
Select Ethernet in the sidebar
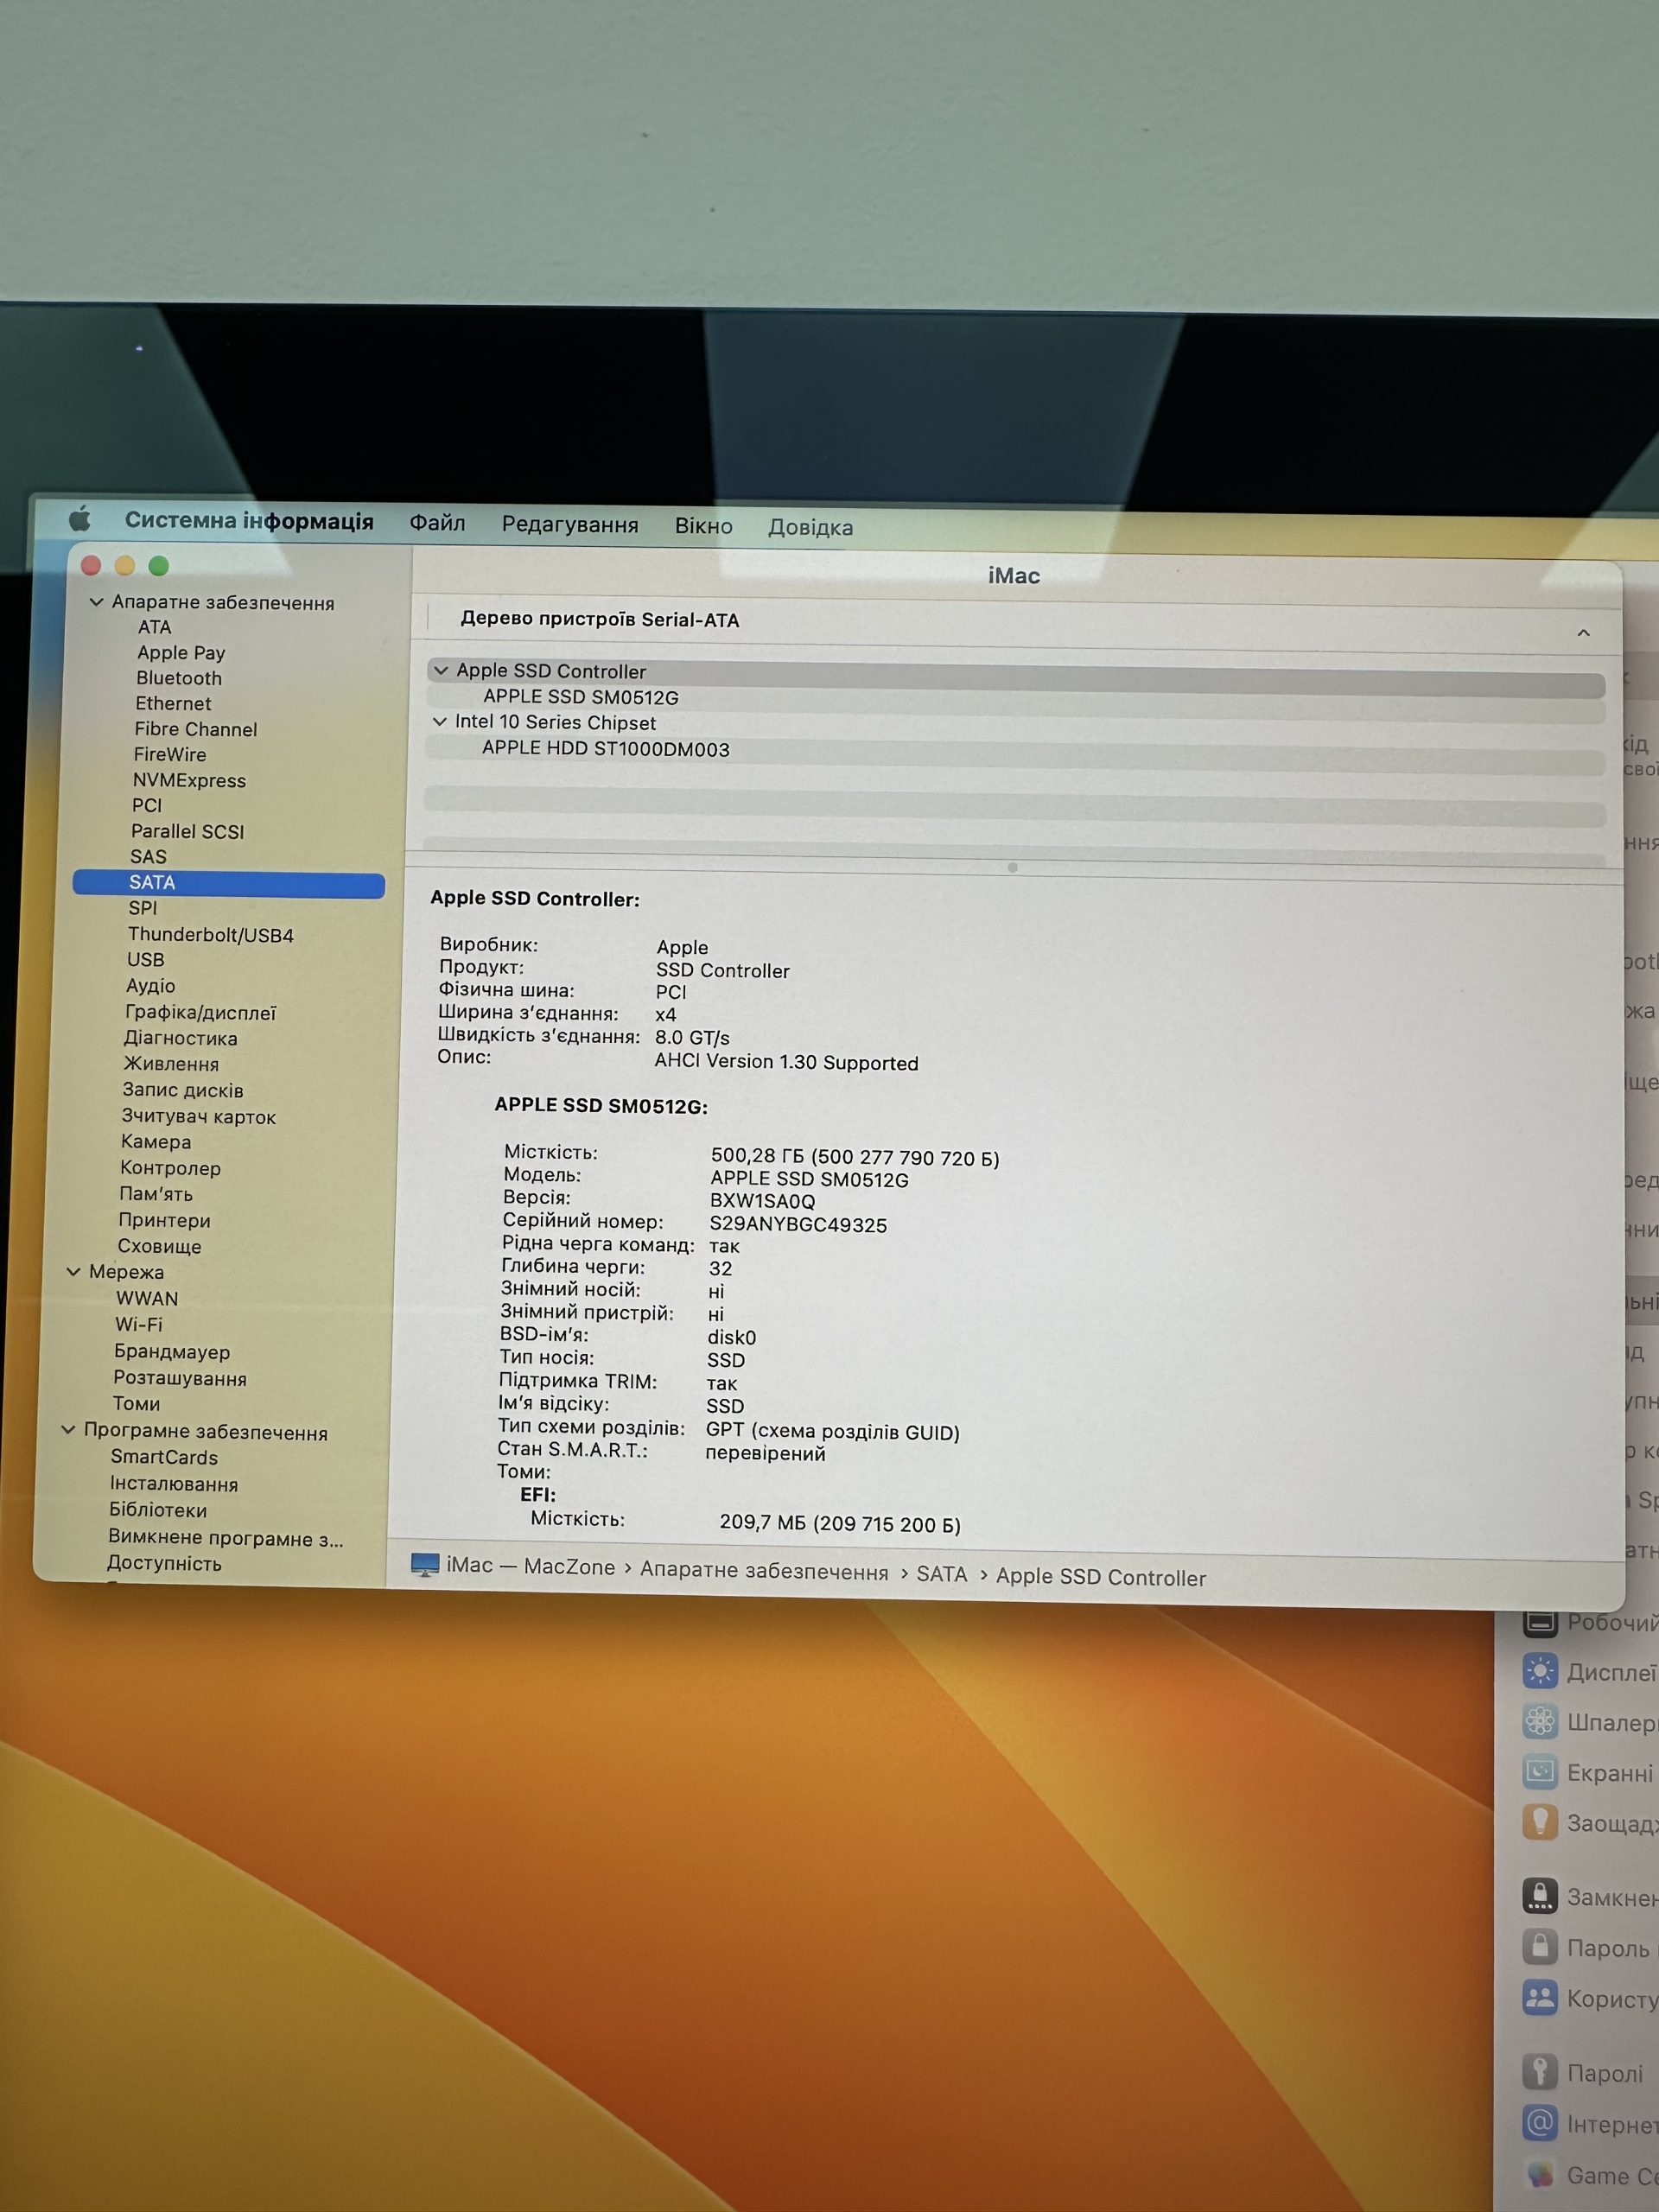tap(173, 704)
